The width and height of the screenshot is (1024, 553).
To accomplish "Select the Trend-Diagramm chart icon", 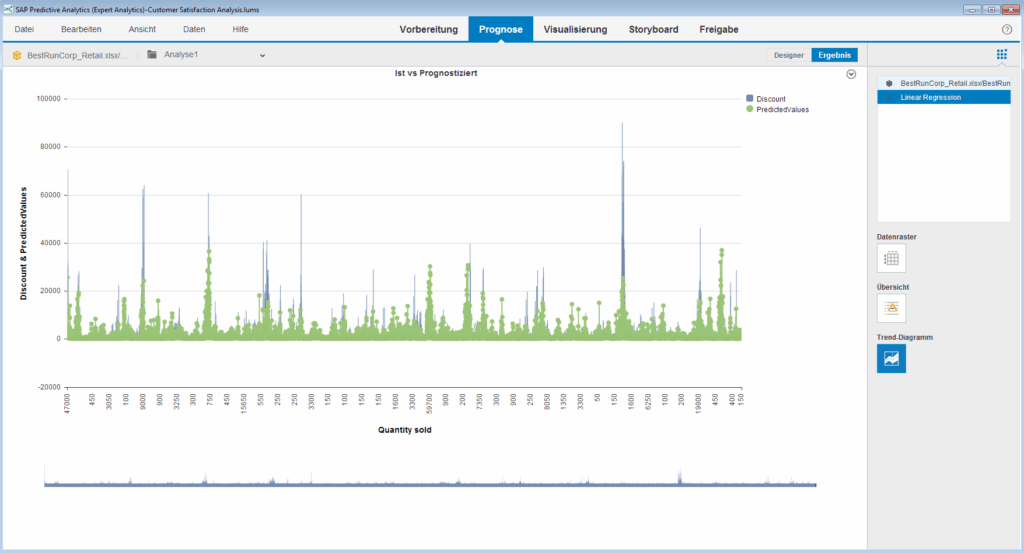I will click(891, 358).
